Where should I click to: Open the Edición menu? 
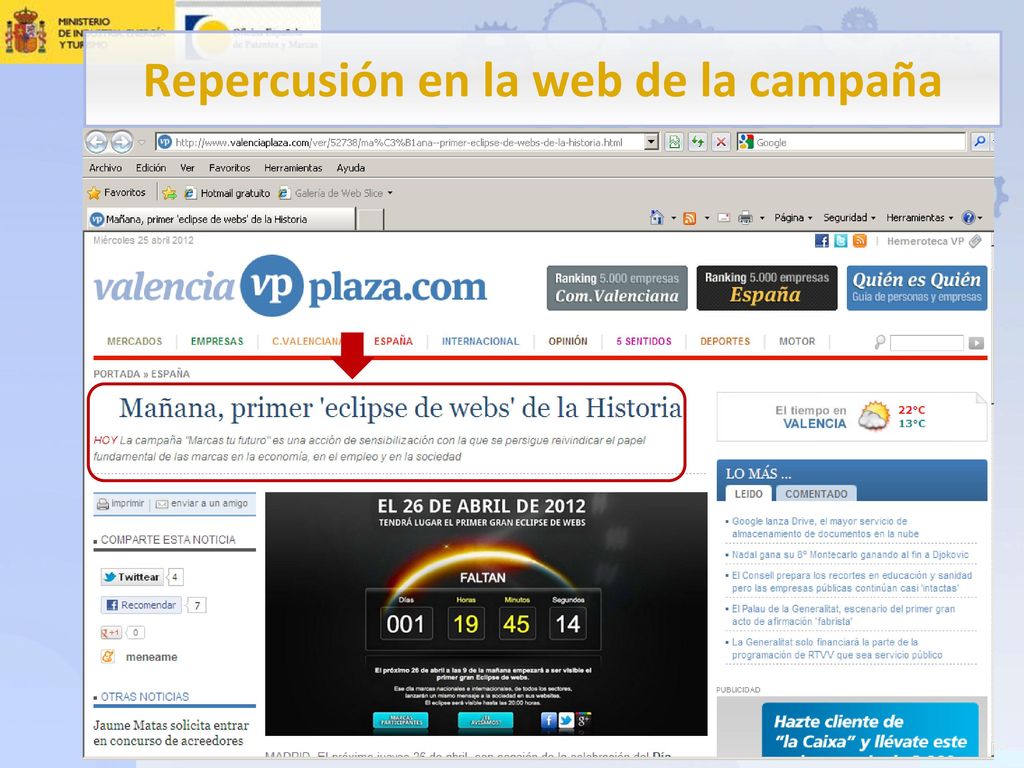click(x=151, y=168)
